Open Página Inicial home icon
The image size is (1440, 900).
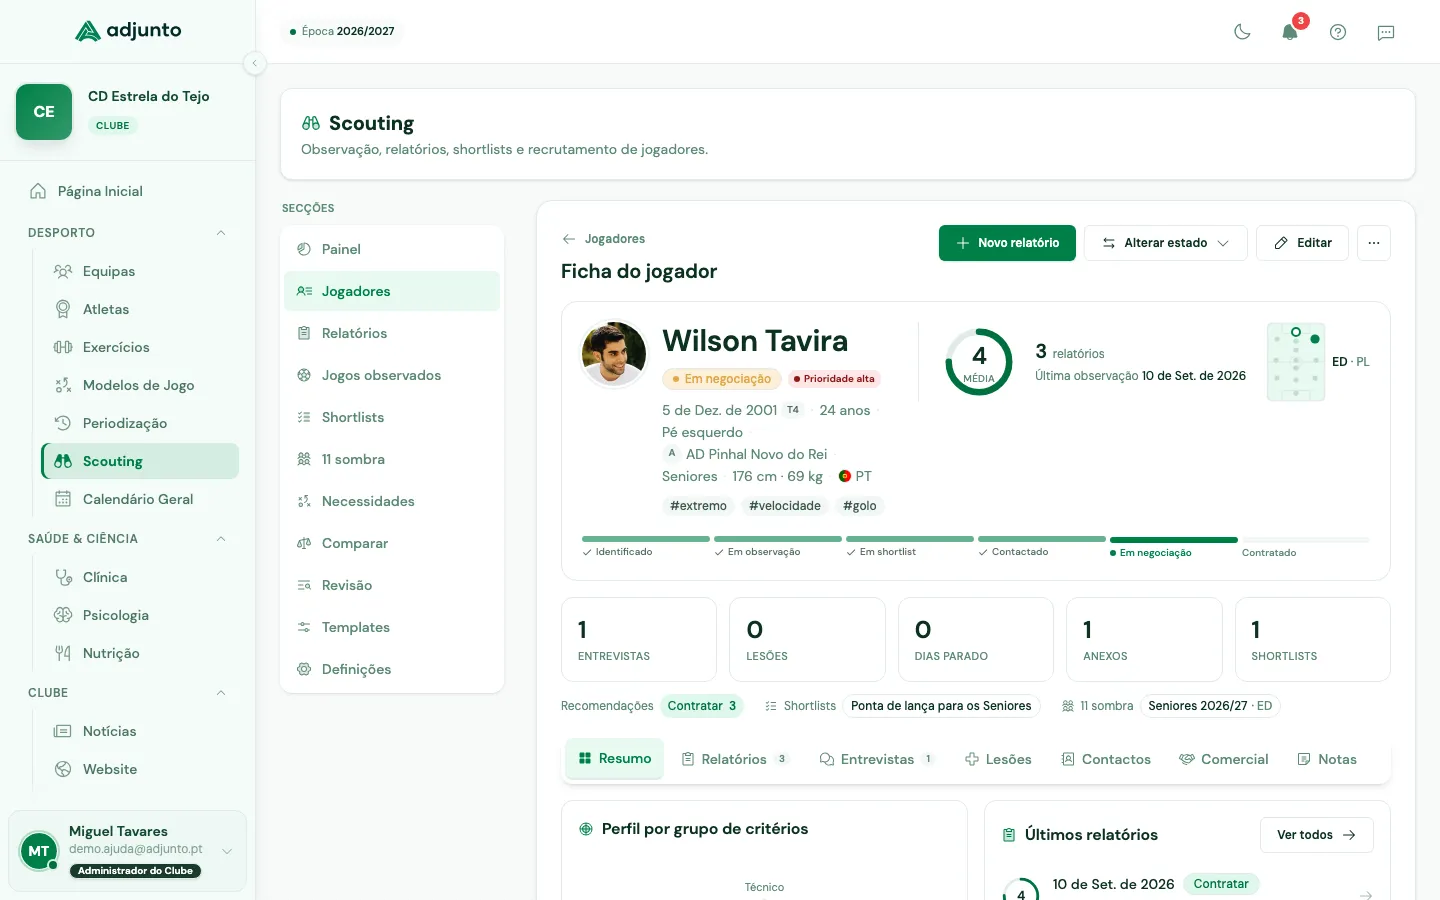point(38,191)
